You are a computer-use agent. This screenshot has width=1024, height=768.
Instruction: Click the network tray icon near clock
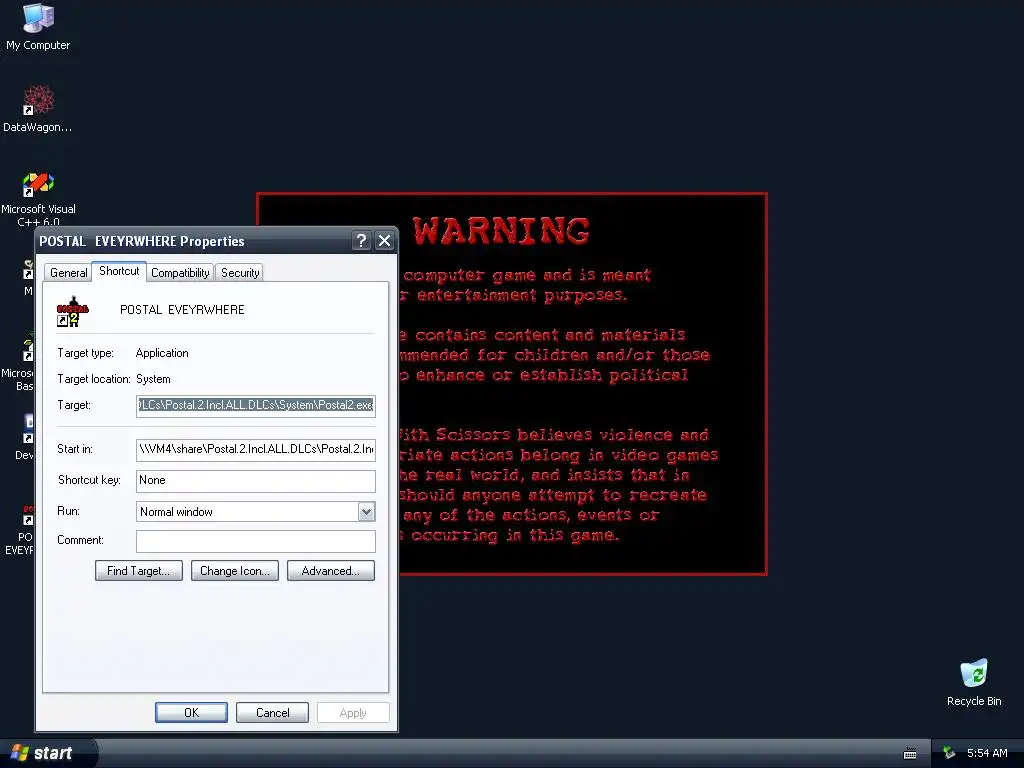[949, 753]
